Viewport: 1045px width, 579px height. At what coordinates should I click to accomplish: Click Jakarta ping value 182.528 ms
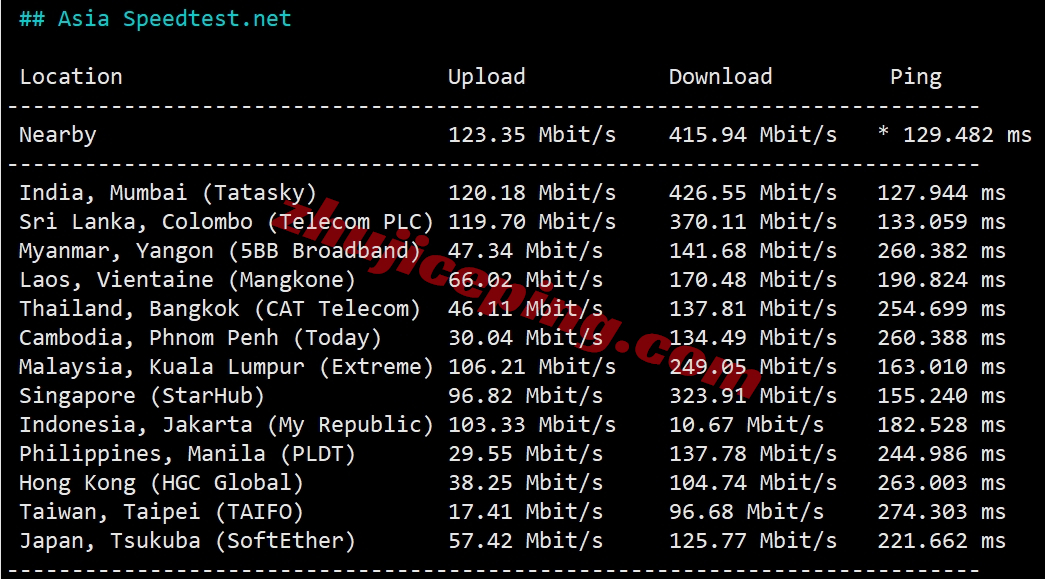(942, 425)
